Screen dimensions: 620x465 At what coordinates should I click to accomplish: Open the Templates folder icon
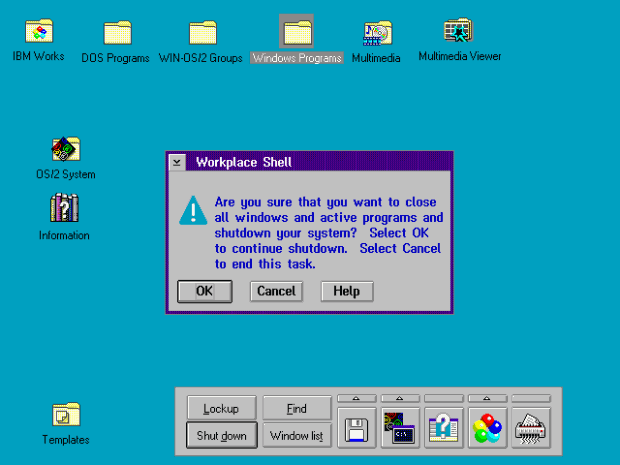click(66, 414)
